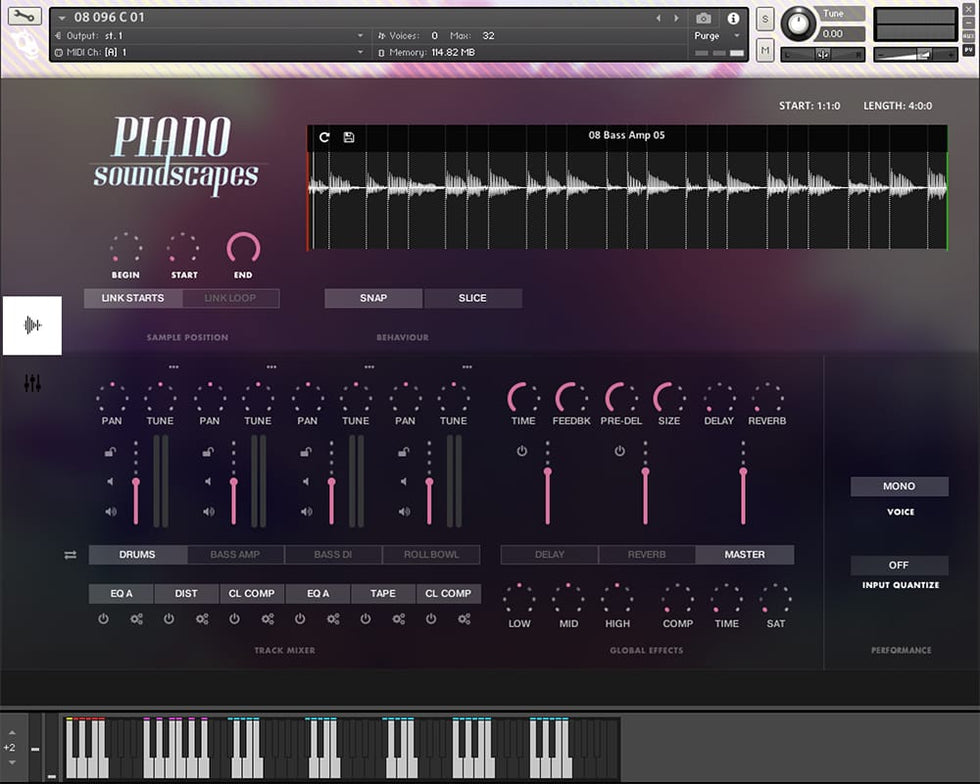Open the instrument info icon
Viewport: 980px width, 784px height.
point(733,18)
